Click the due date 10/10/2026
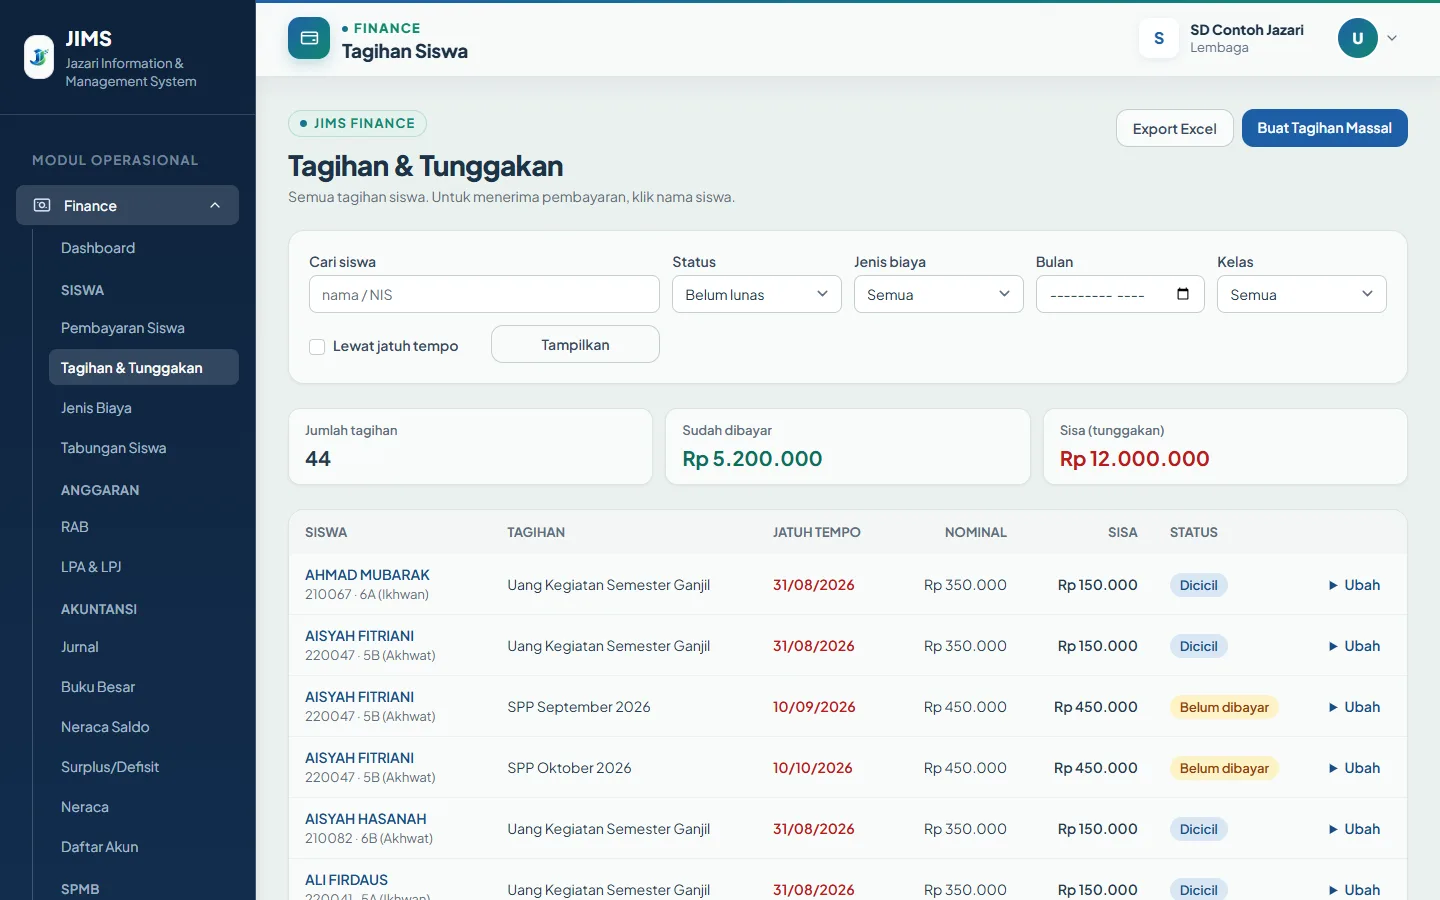The width and height of the screenshot is (1440, 900). tap(813, 768)
